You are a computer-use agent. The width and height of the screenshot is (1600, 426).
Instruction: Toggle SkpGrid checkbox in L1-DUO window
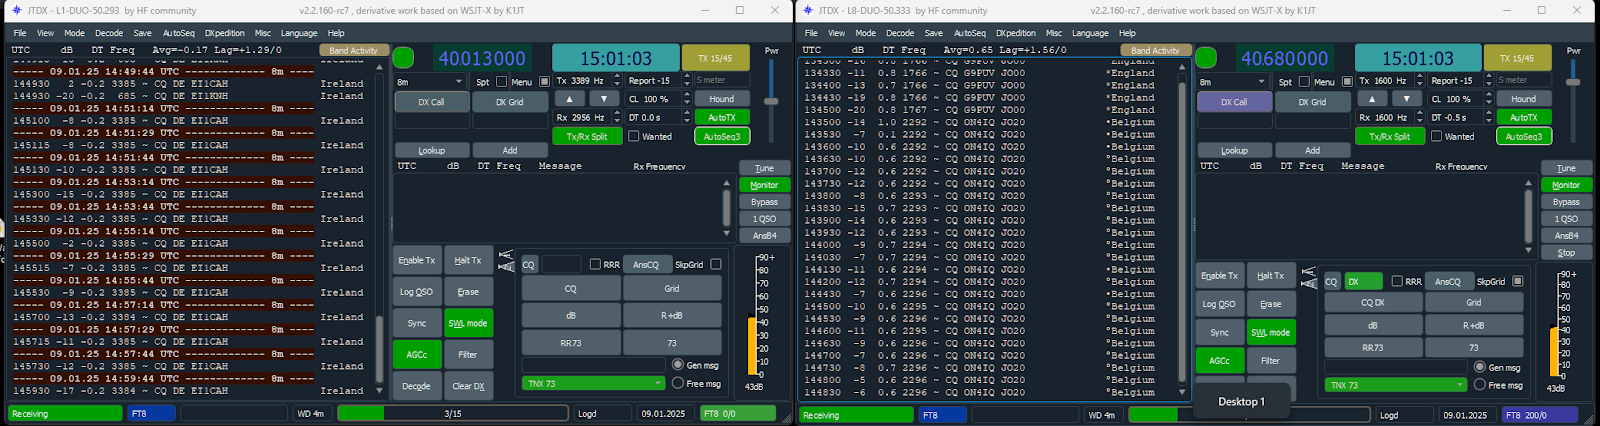pyautogui.click(x=715, y=264)
